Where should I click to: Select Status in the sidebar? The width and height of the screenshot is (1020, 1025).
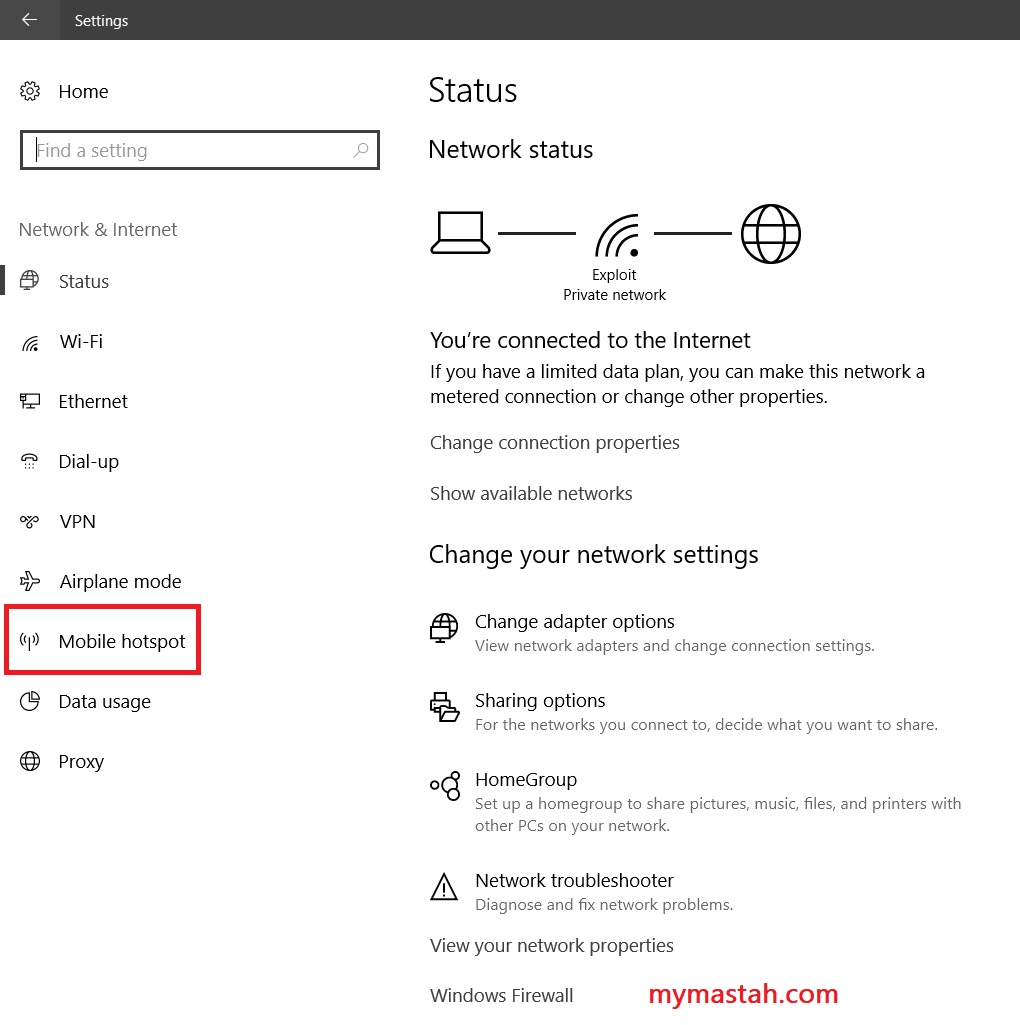(x=84, y=282)
